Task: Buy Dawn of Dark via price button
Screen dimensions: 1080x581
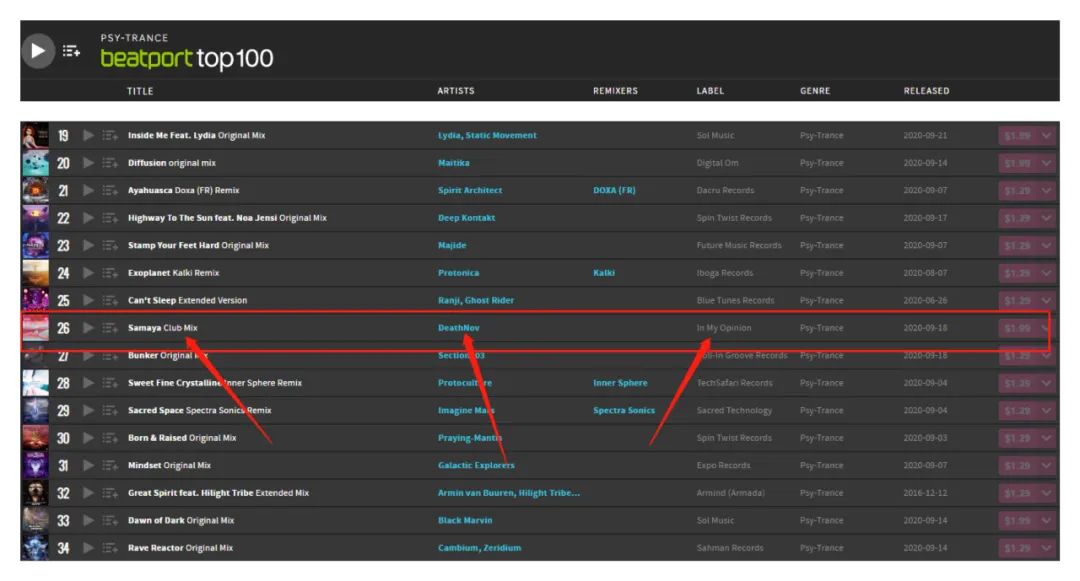Action: (1018, 521)
